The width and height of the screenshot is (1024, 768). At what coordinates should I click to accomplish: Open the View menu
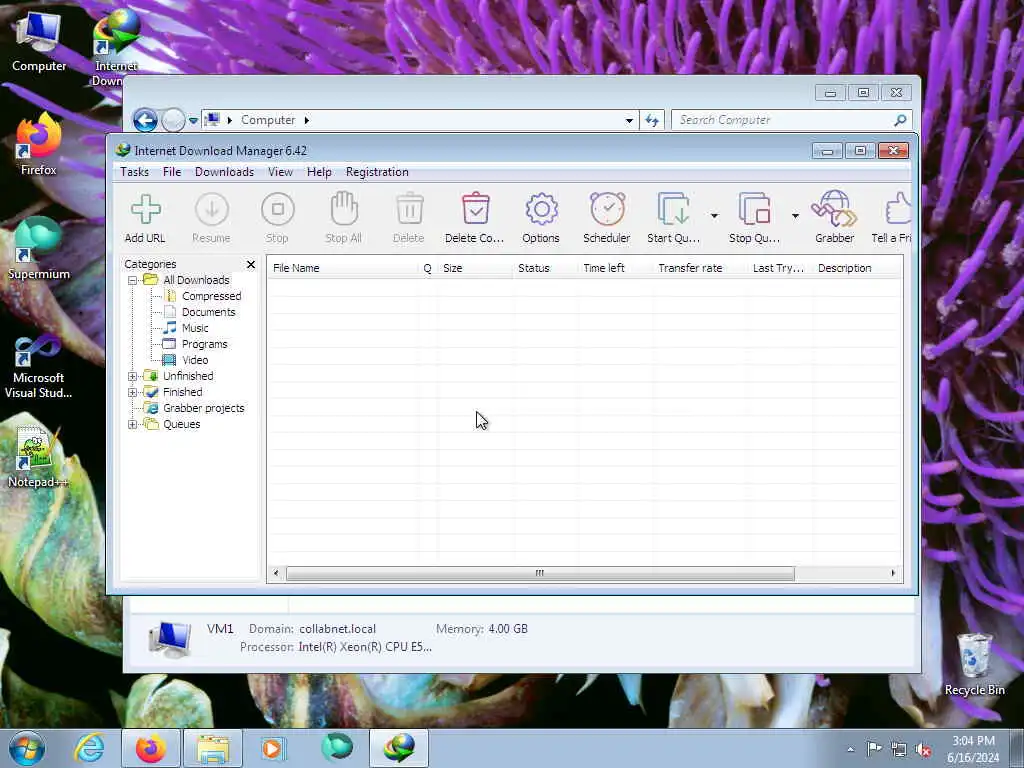tap(280, 172)
